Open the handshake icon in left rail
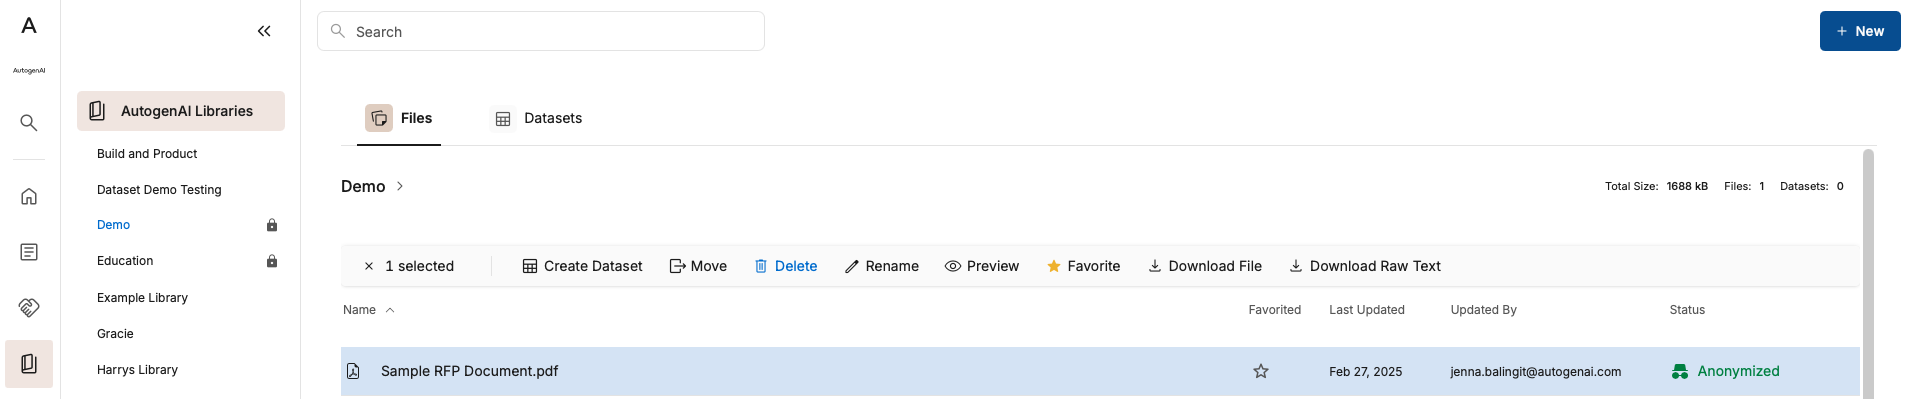The image size is (1907, 399). (x=29, y=308)
